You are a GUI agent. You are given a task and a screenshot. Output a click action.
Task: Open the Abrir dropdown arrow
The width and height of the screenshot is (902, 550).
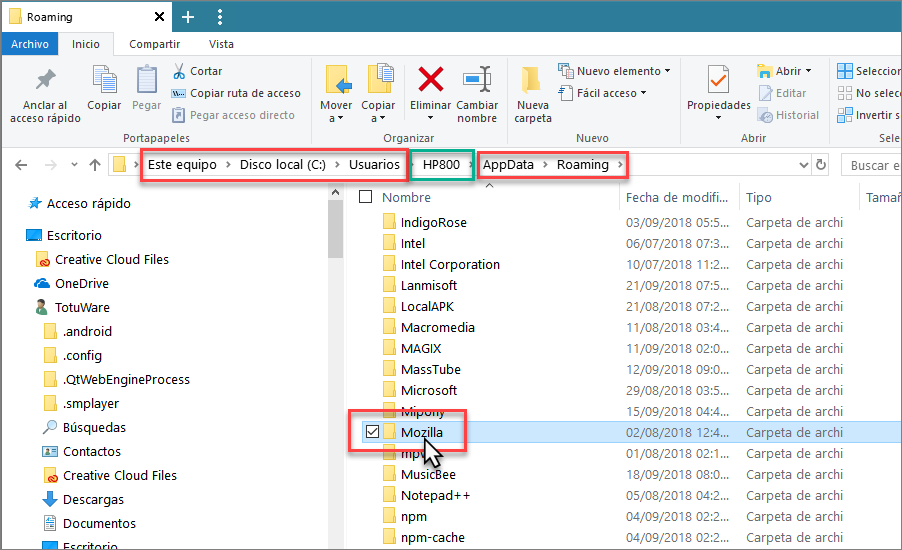[809, 71]
